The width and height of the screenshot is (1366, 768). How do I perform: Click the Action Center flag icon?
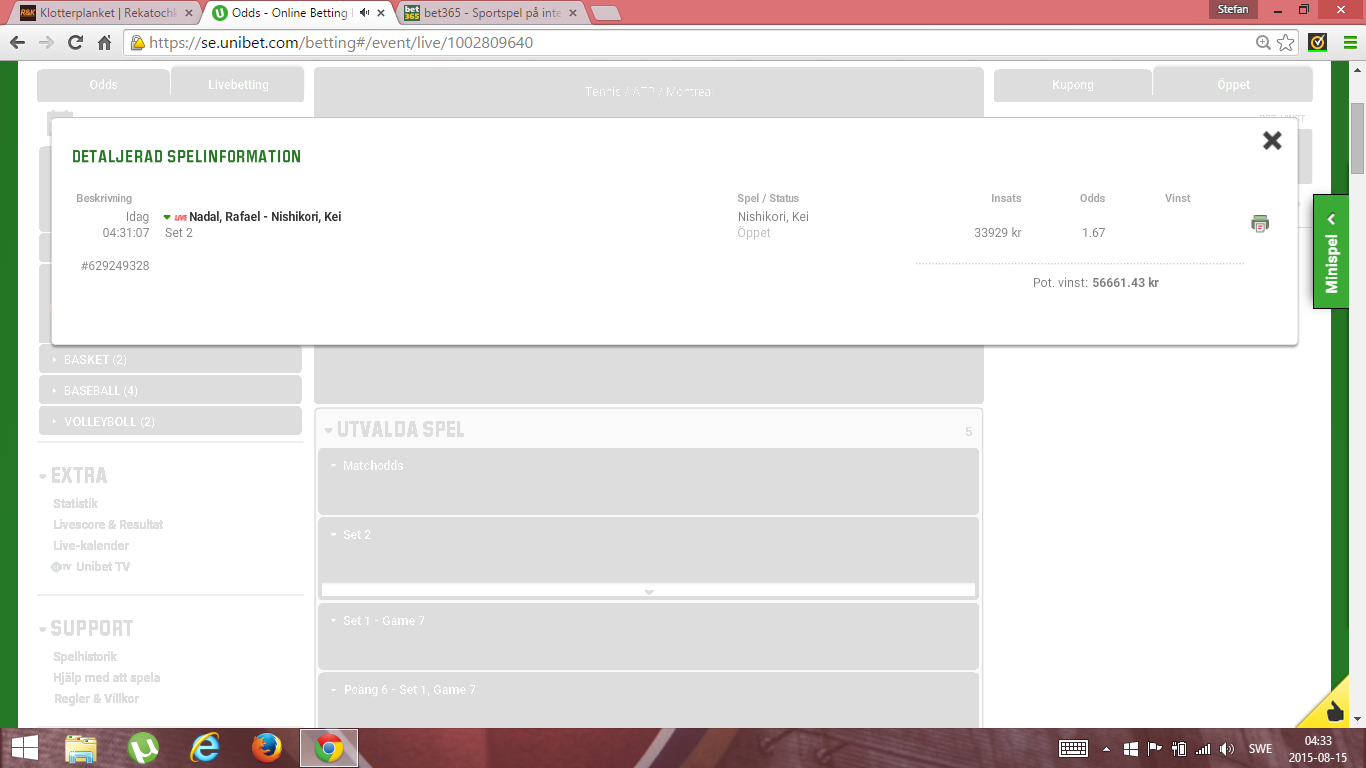pos(1154,748)
